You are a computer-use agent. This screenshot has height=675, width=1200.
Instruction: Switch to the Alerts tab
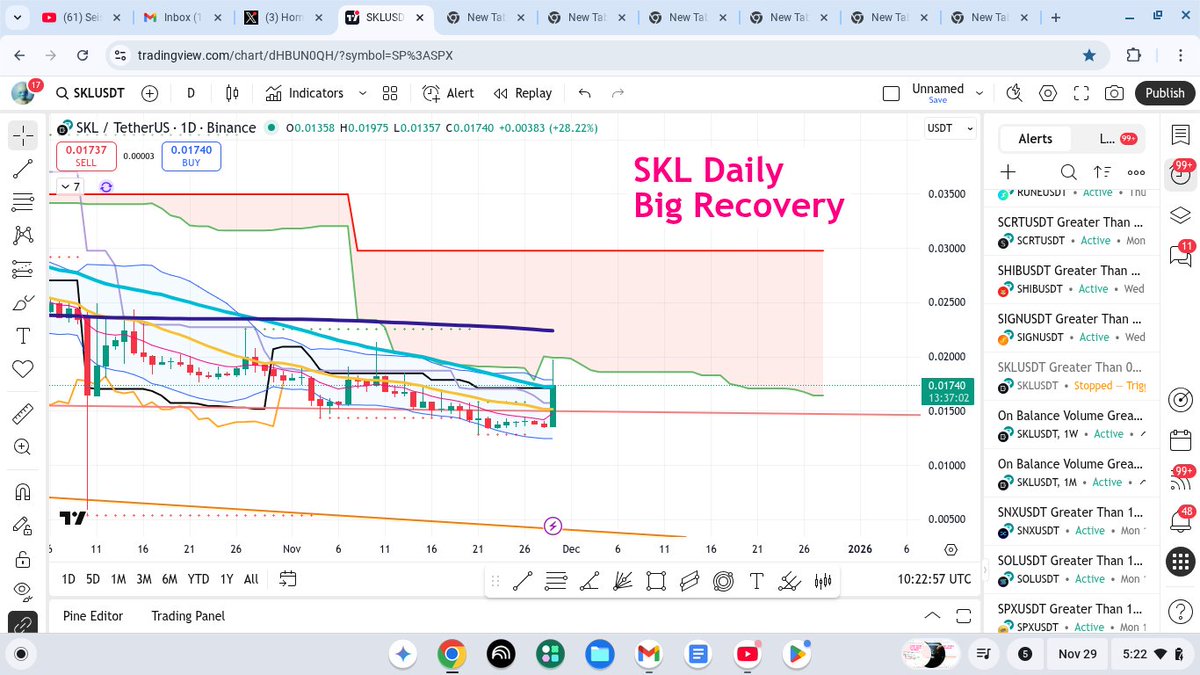[1035, 139]
